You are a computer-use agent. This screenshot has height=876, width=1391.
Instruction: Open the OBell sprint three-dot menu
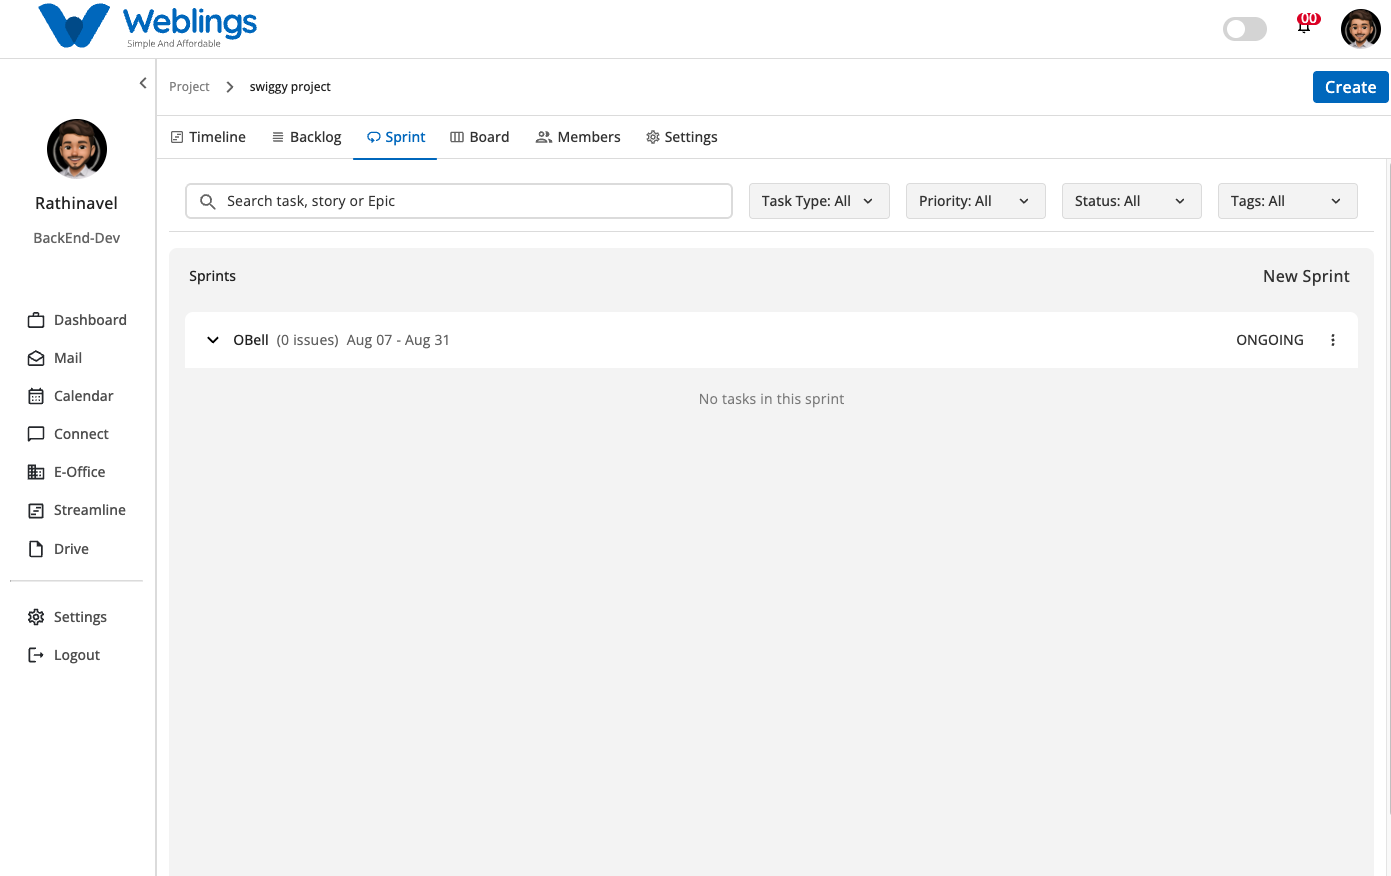click(x=1333, y=340)
